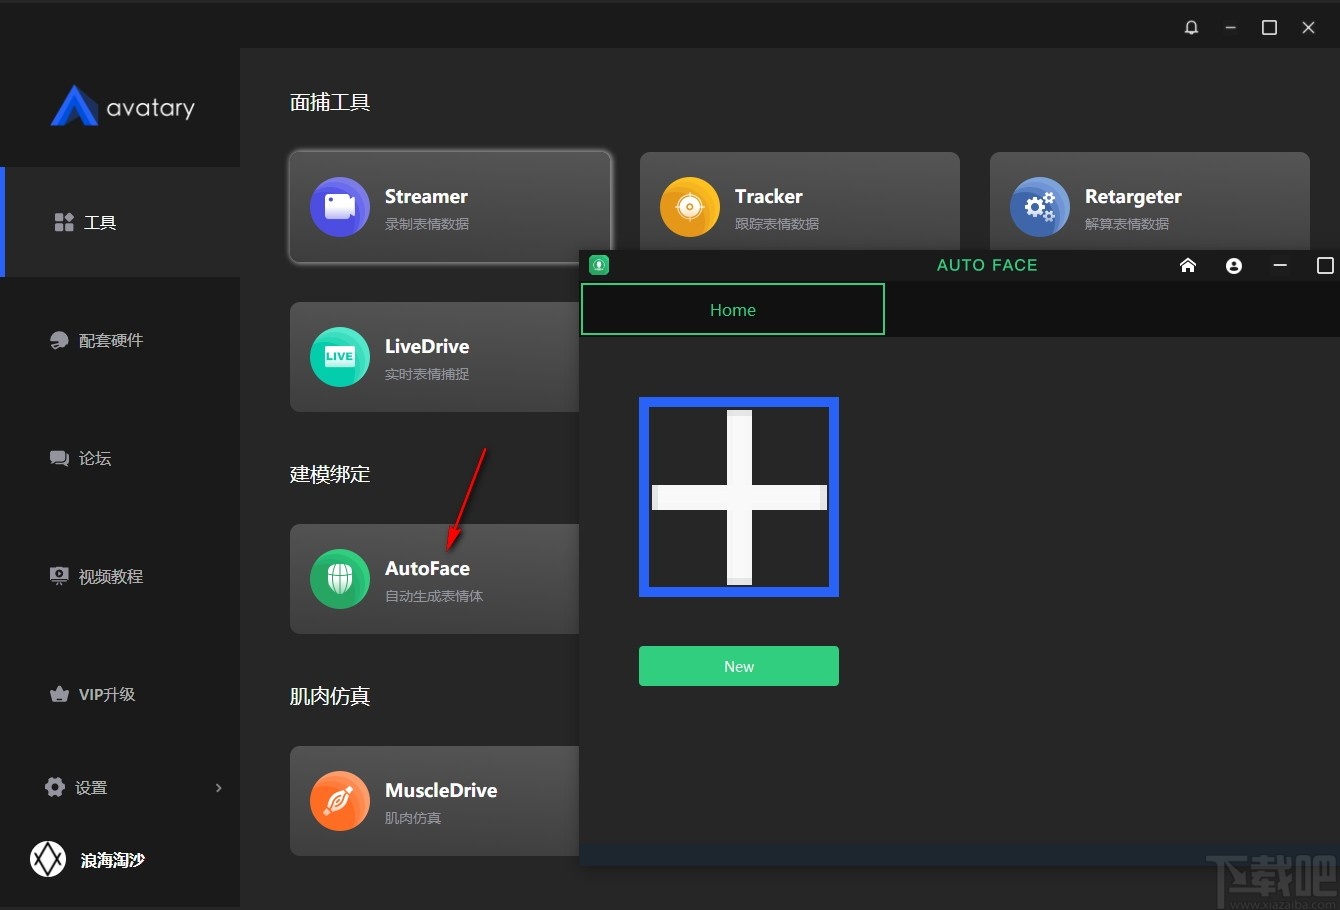The height and width of the screenshot is (910, 1340).
Task: Maximize the Avatary main window
Action: click(1269, 28)
